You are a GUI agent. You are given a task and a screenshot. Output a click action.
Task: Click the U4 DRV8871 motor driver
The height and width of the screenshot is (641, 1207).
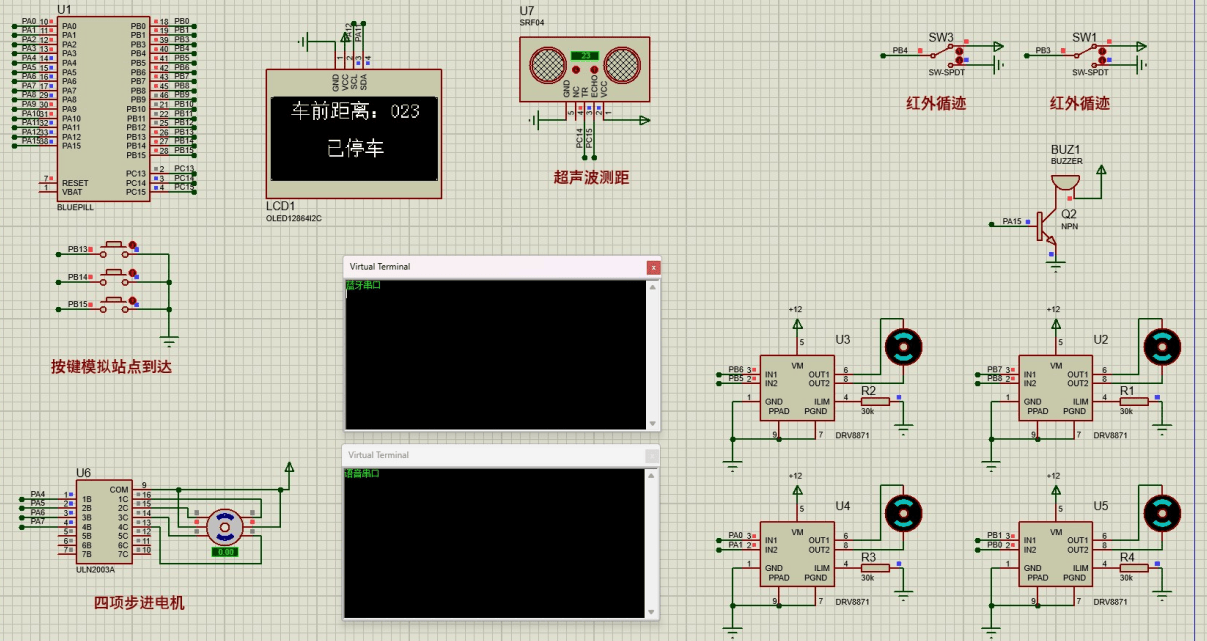[x=796, y=552]
